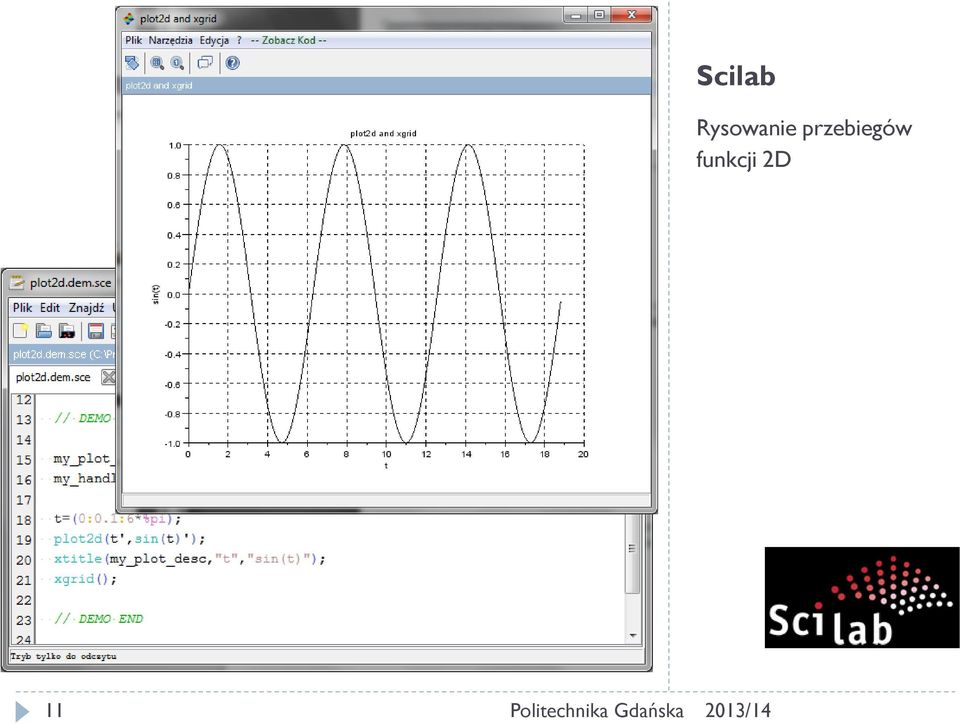Click the editor scrollbar down arrow
This screenshot has height=724, width=960.
tap(632, 636)
